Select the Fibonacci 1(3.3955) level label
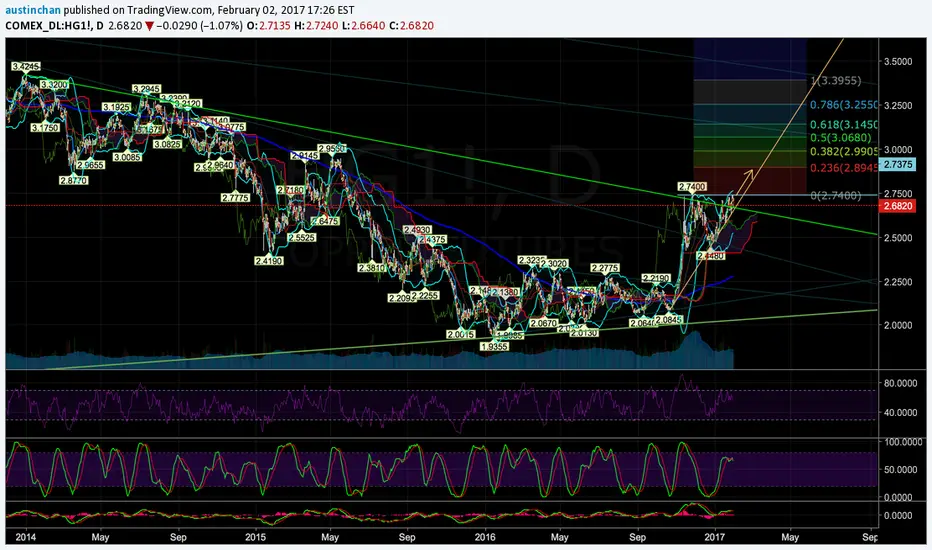The image size is (932, 550). [836, 80]
